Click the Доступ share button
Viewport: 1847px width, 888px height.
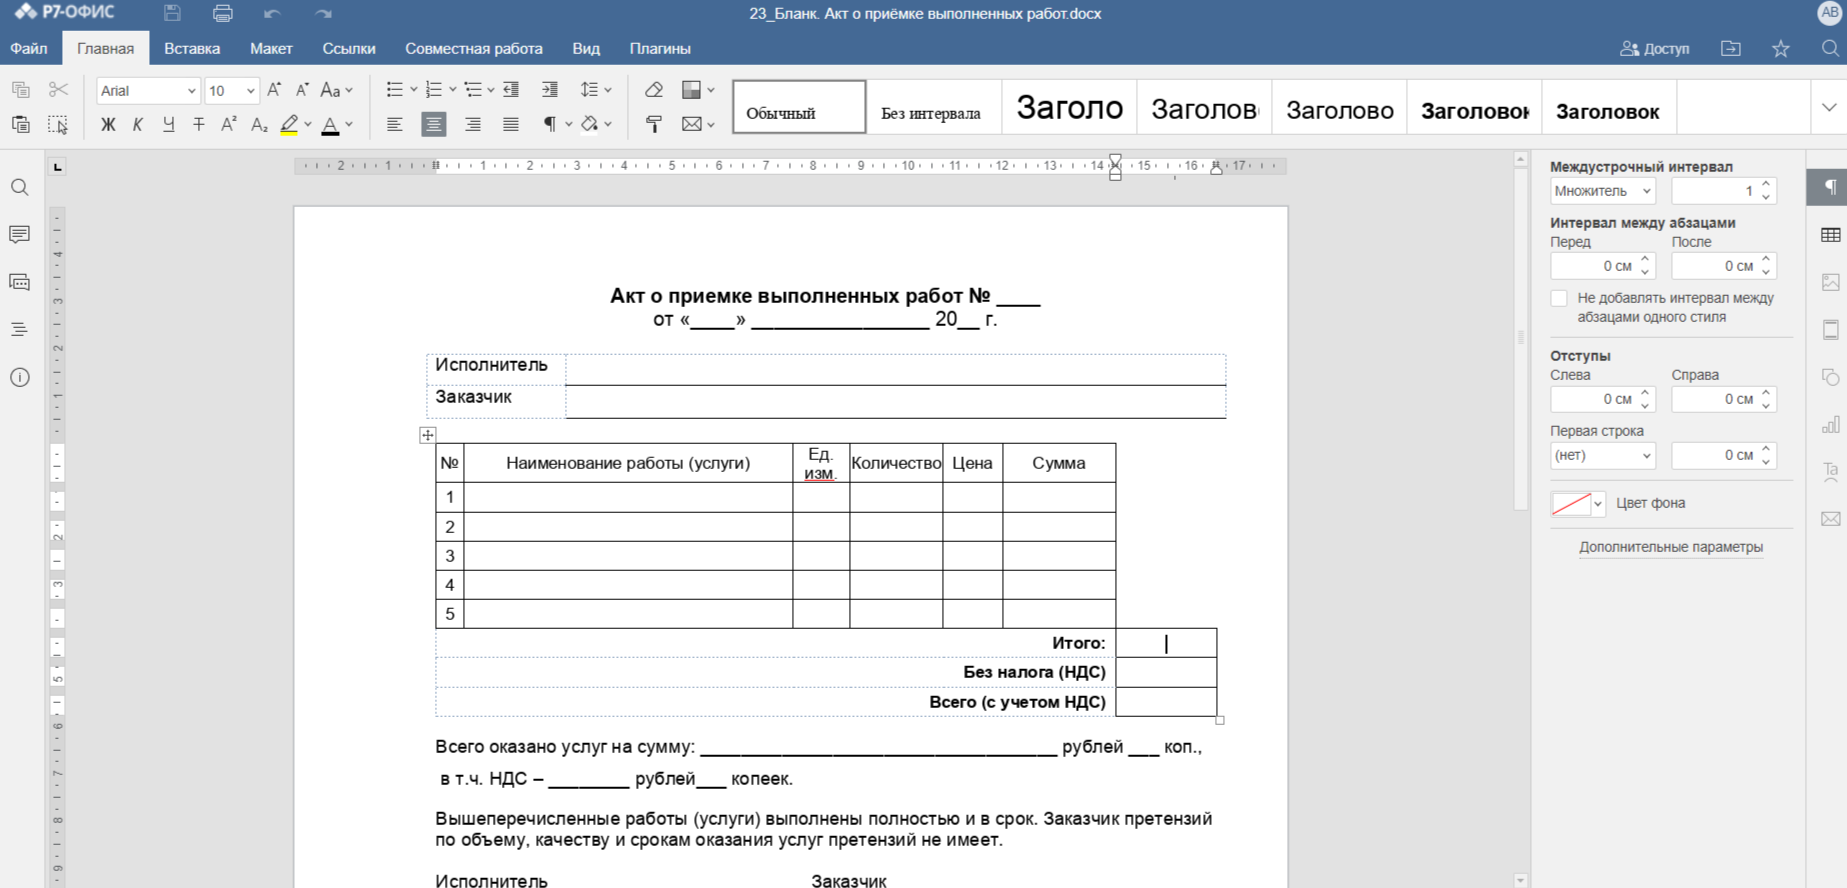coord(1655,48)
